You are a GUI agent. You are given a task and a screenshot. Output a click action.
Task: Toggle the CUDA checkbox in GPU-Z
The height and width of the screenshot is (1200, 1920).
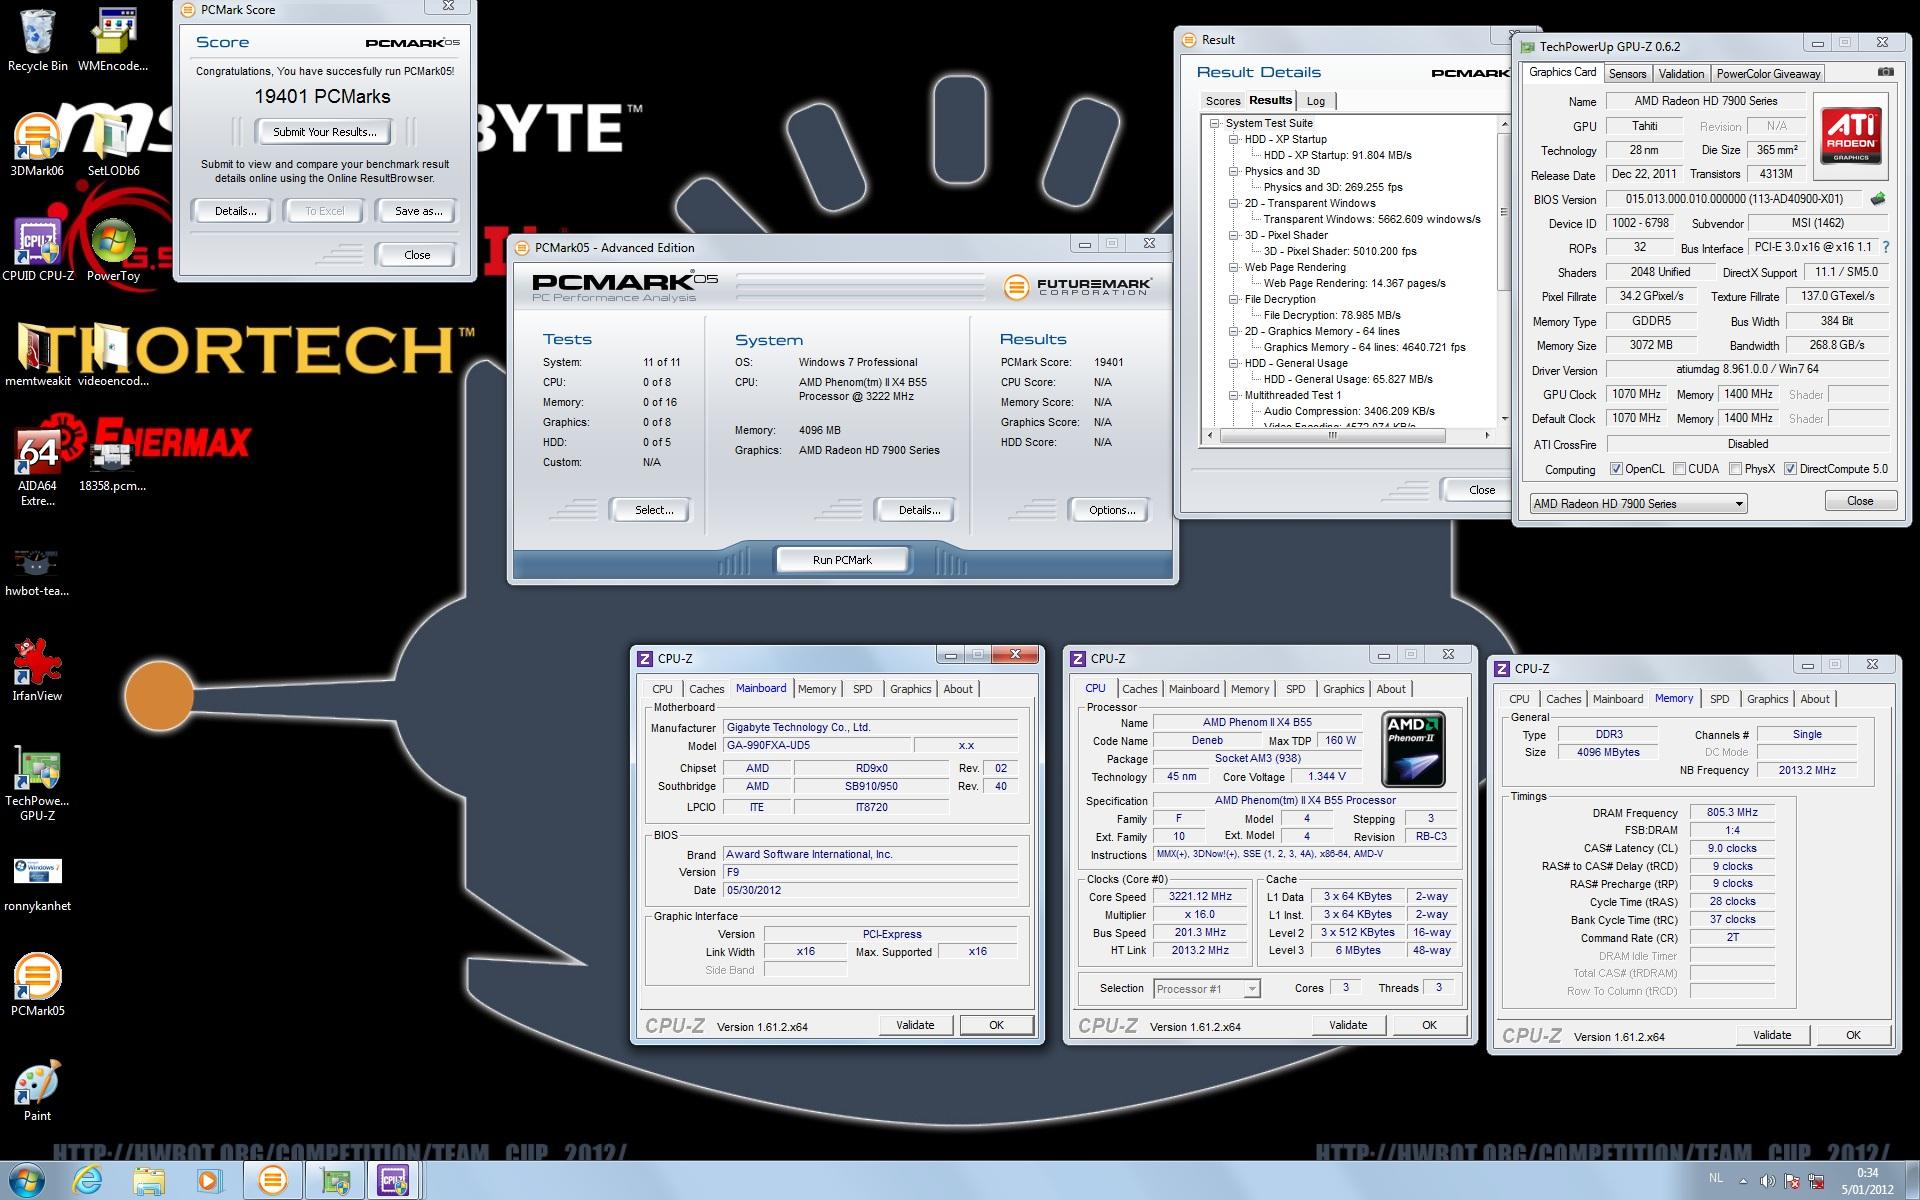pyautogui.click(x=1680, y=468)
